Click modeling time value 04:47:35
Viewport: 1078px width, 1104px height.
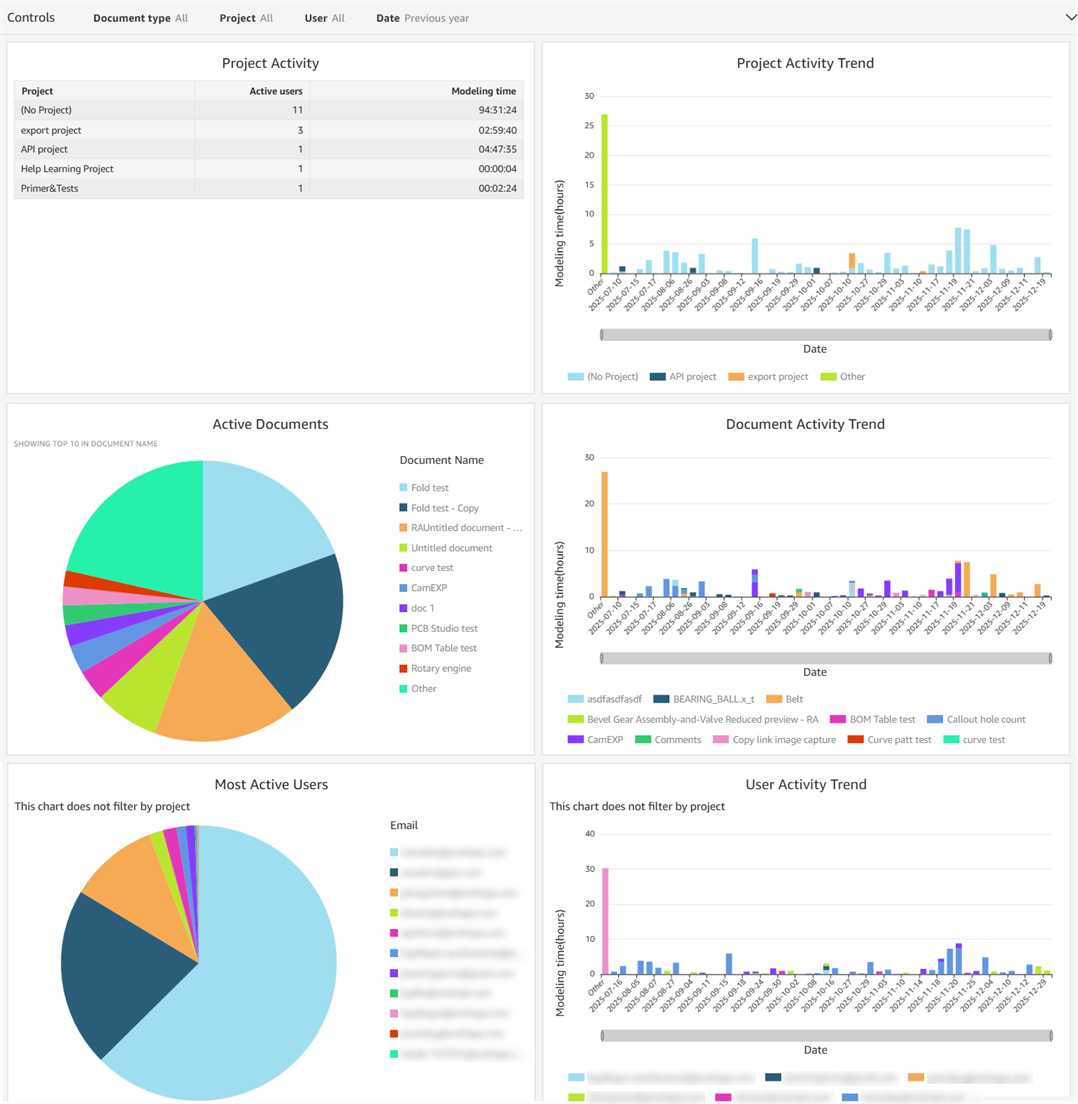click(x=497, y=149)
